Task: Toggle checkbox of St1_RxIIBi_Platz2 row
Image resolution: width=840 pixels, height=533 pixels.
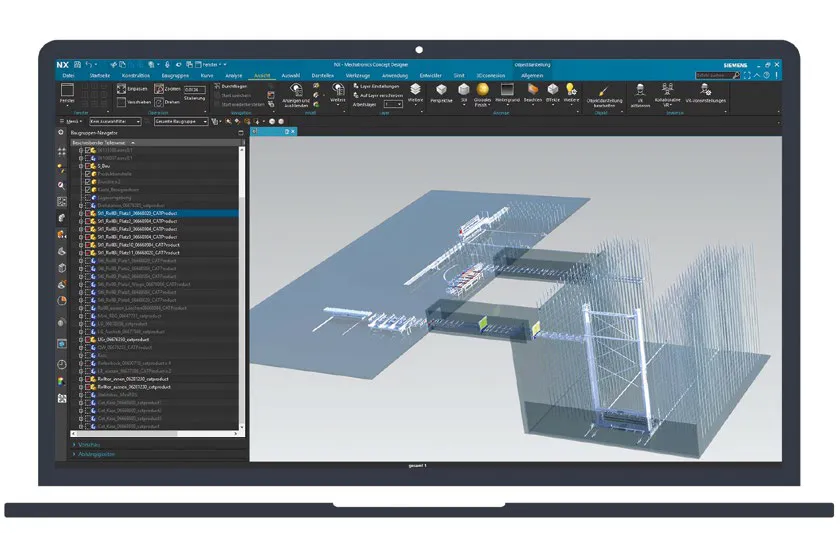Action: pyautogui.click(x=88, y=221)
